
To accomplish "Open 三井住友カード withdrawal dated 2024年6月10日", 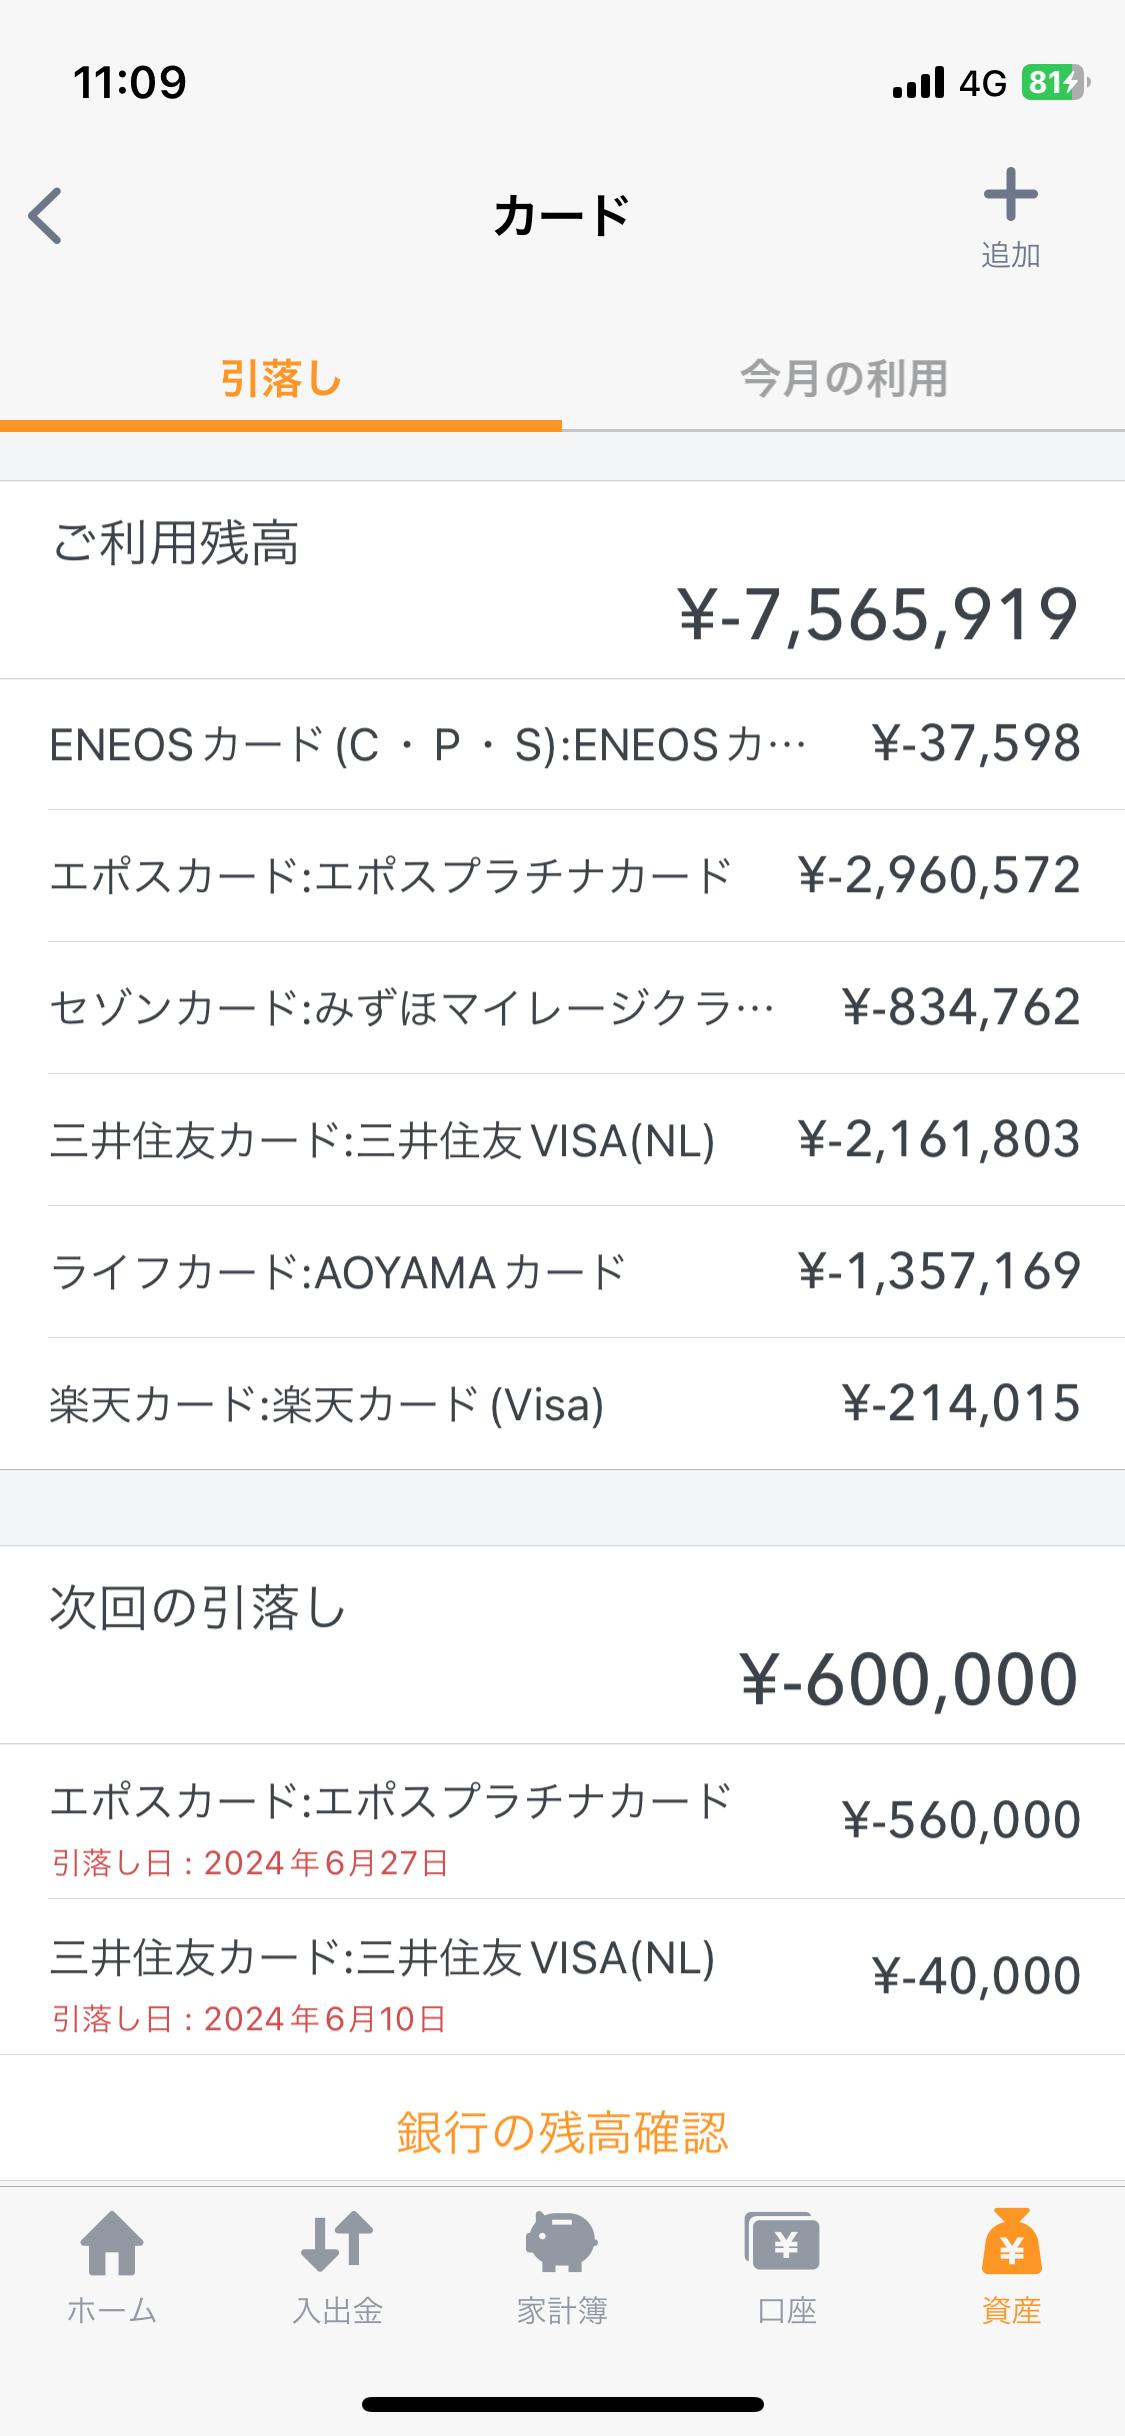I will [562, 1978].
